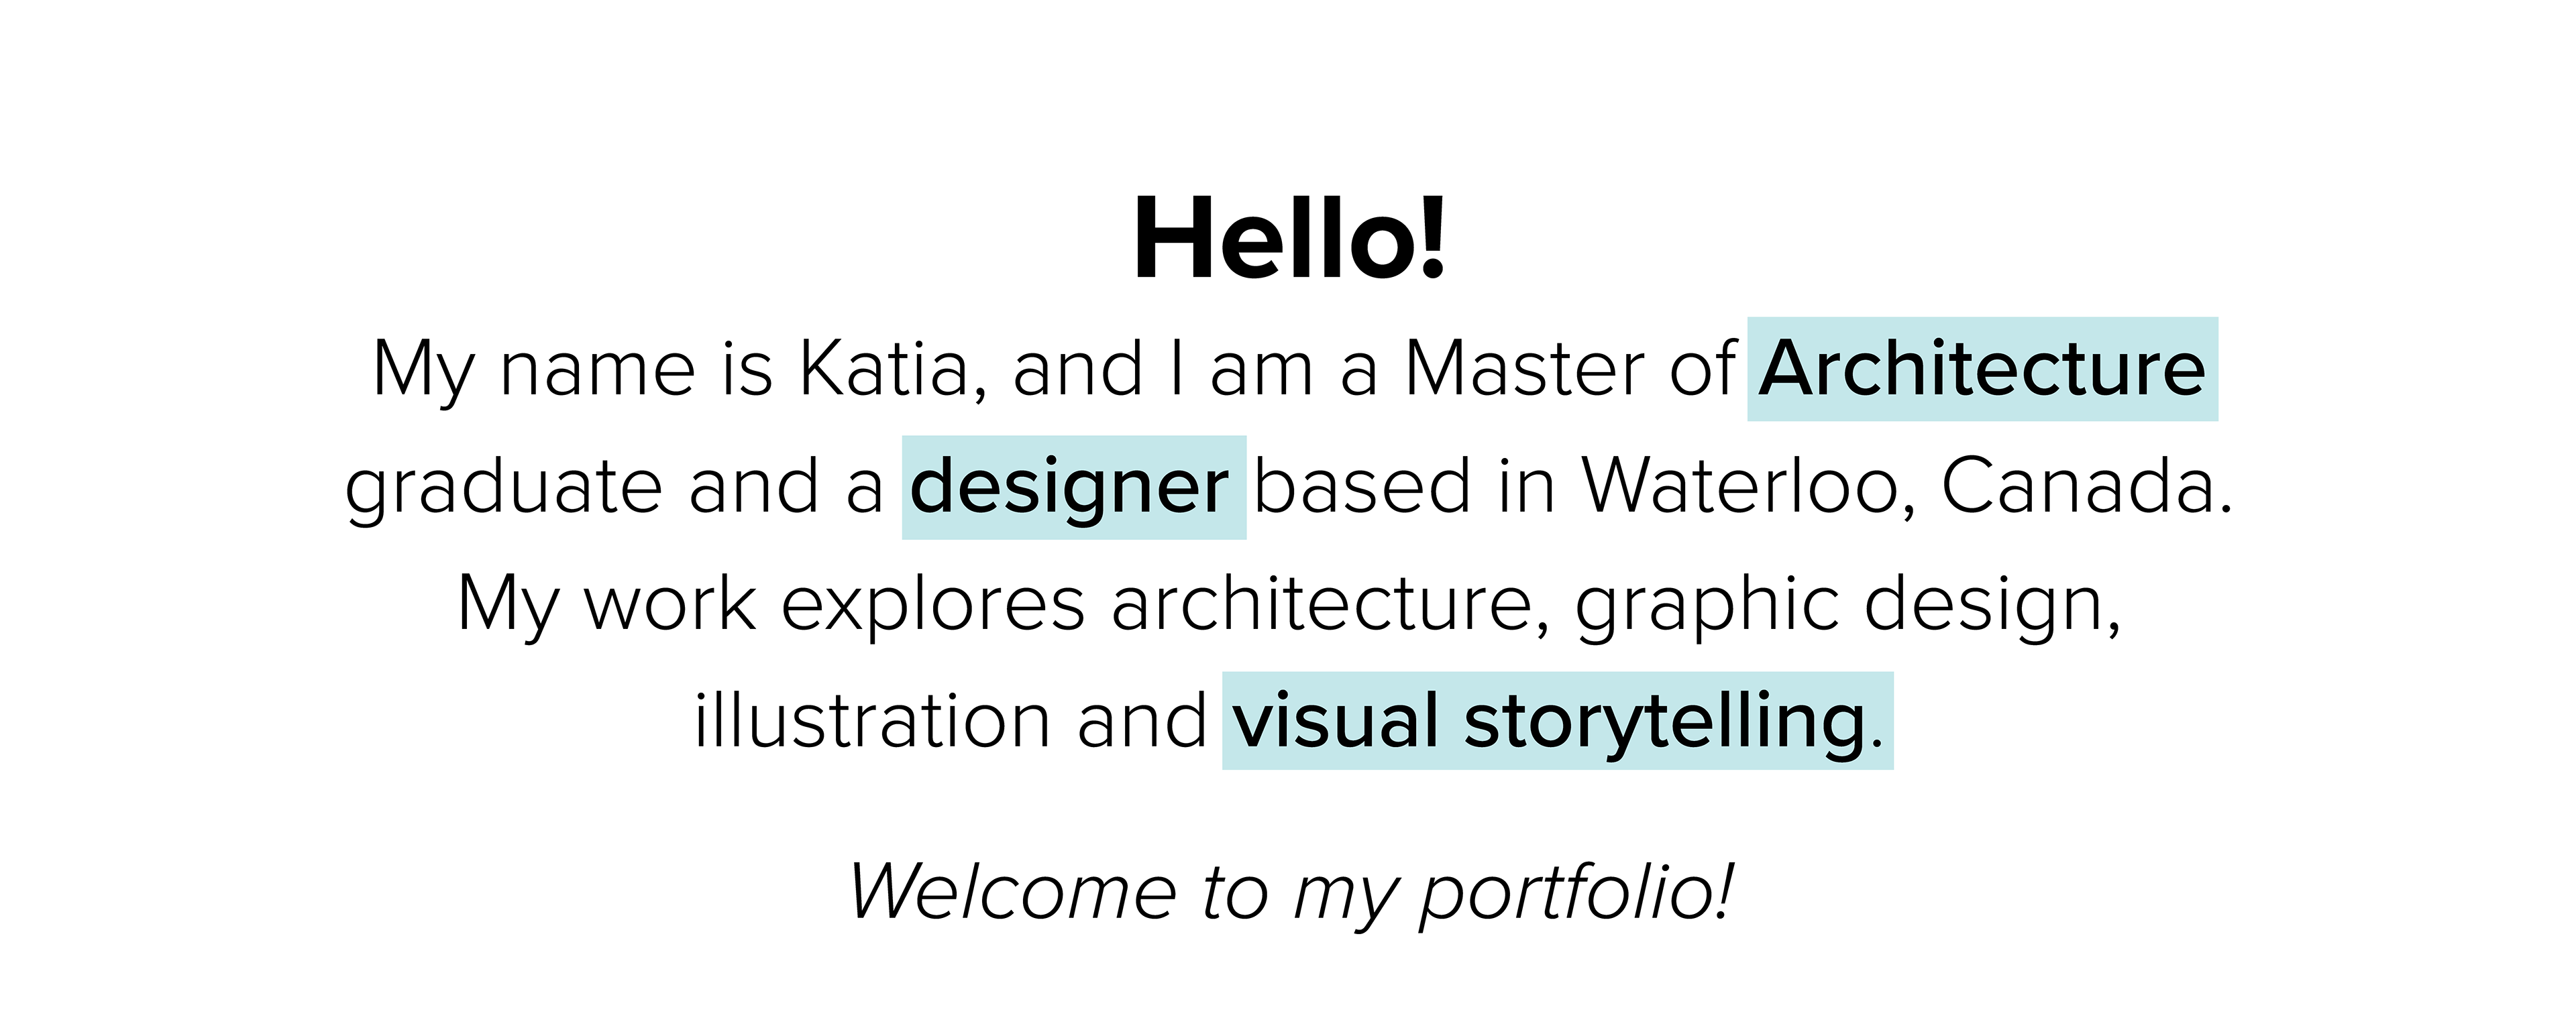The height and width of the screenshot is (1030, 2576).
Task: Click the word "name" in the first line
Action: [x=597, y=369]
